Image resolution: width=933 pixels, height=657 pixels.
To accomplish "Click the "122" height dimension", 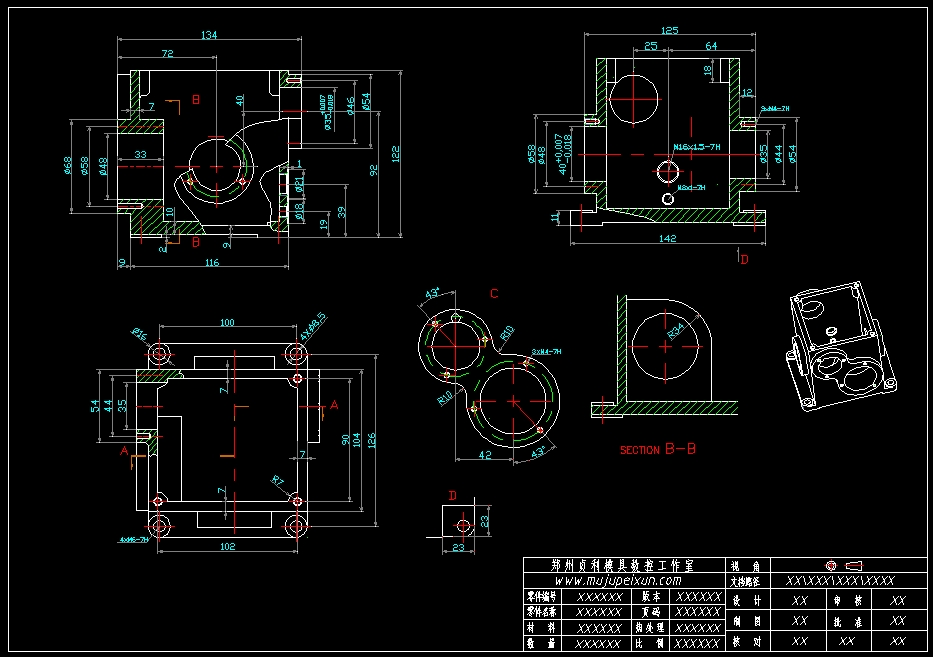I will point(396,154).
